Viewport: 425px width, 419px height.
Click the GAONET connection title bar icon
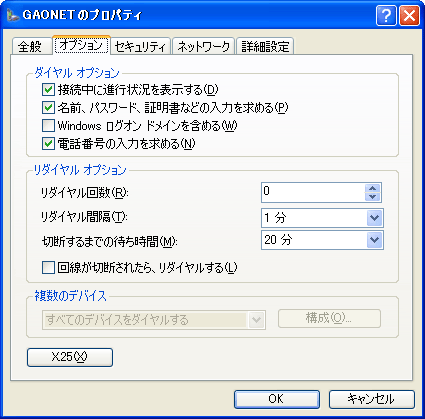coord(13,15)
